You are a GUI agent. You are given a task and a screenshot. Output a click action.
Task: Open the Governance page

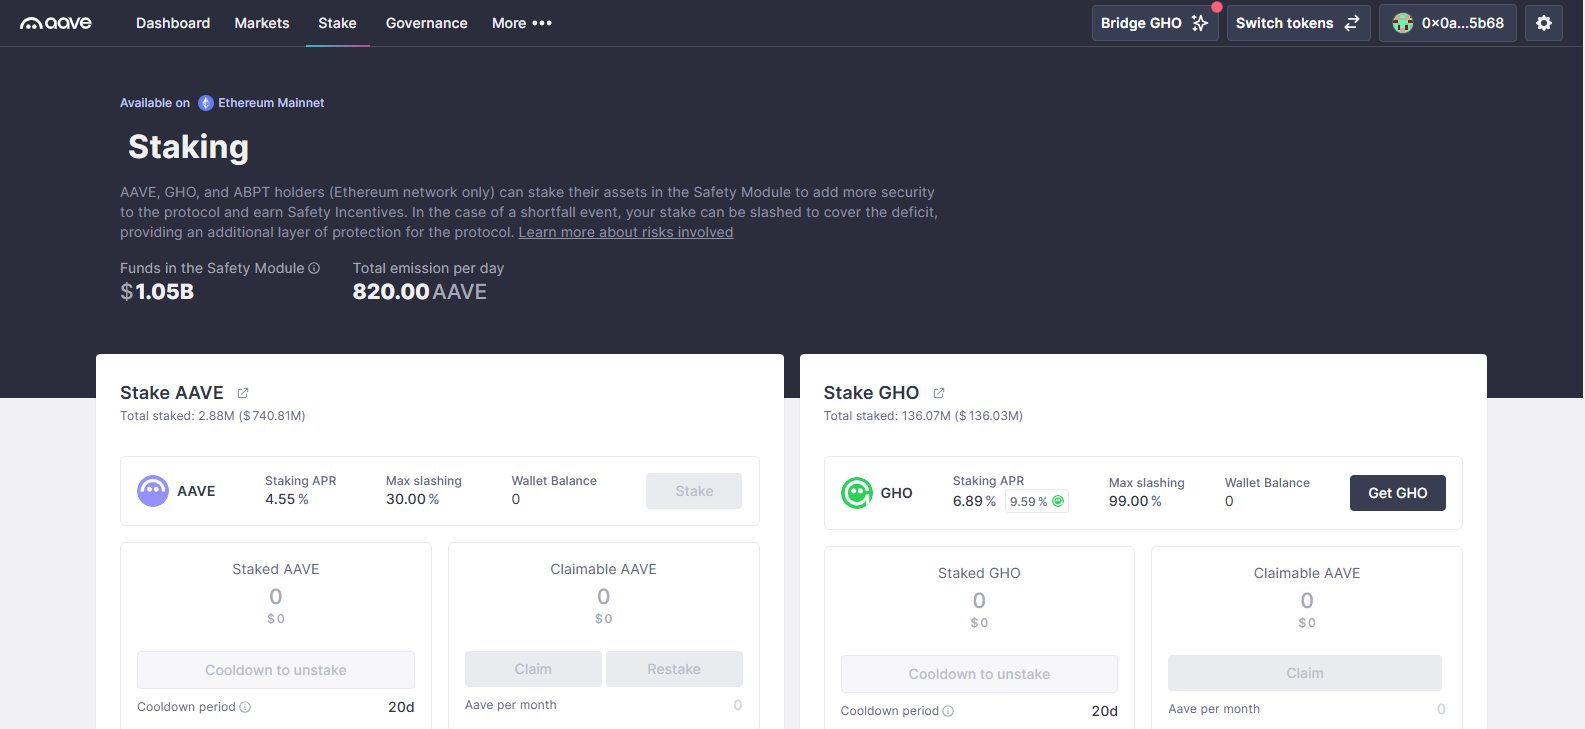(x=427, y=23)
